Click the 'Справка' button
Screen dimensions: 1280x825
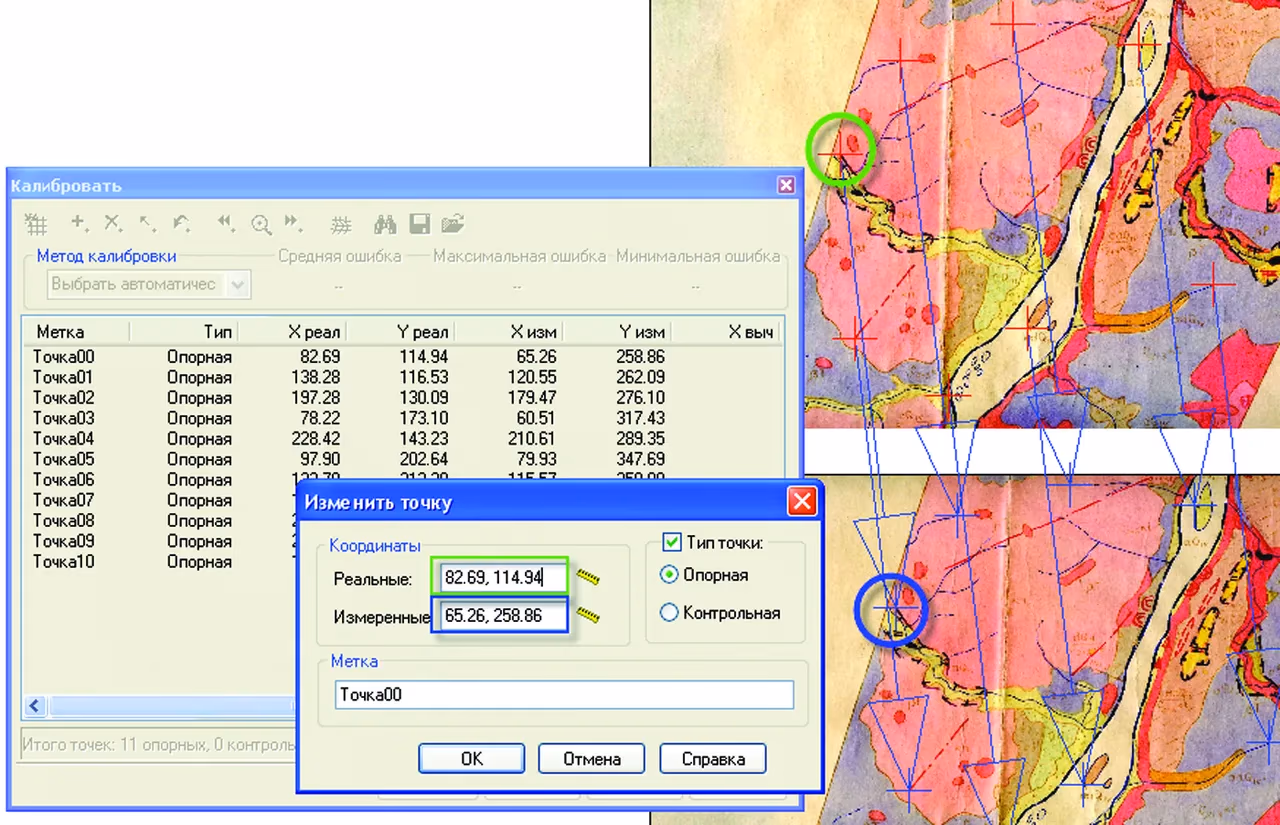[x=713, y=759]
